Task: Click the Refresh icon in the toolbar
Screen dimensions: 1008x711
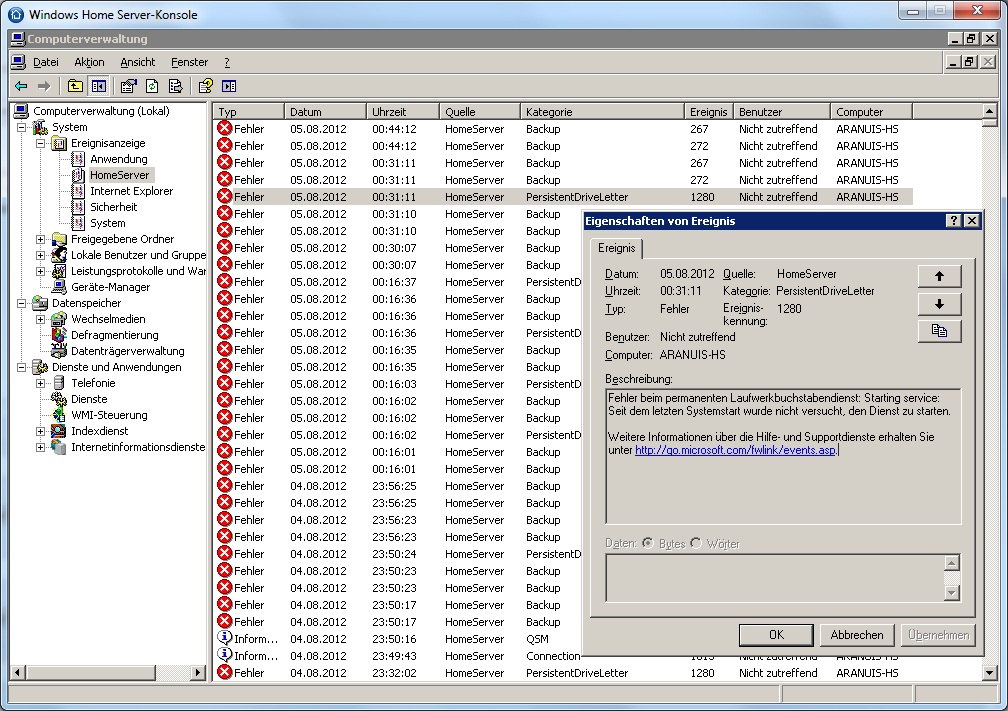Action: (152, 86)
